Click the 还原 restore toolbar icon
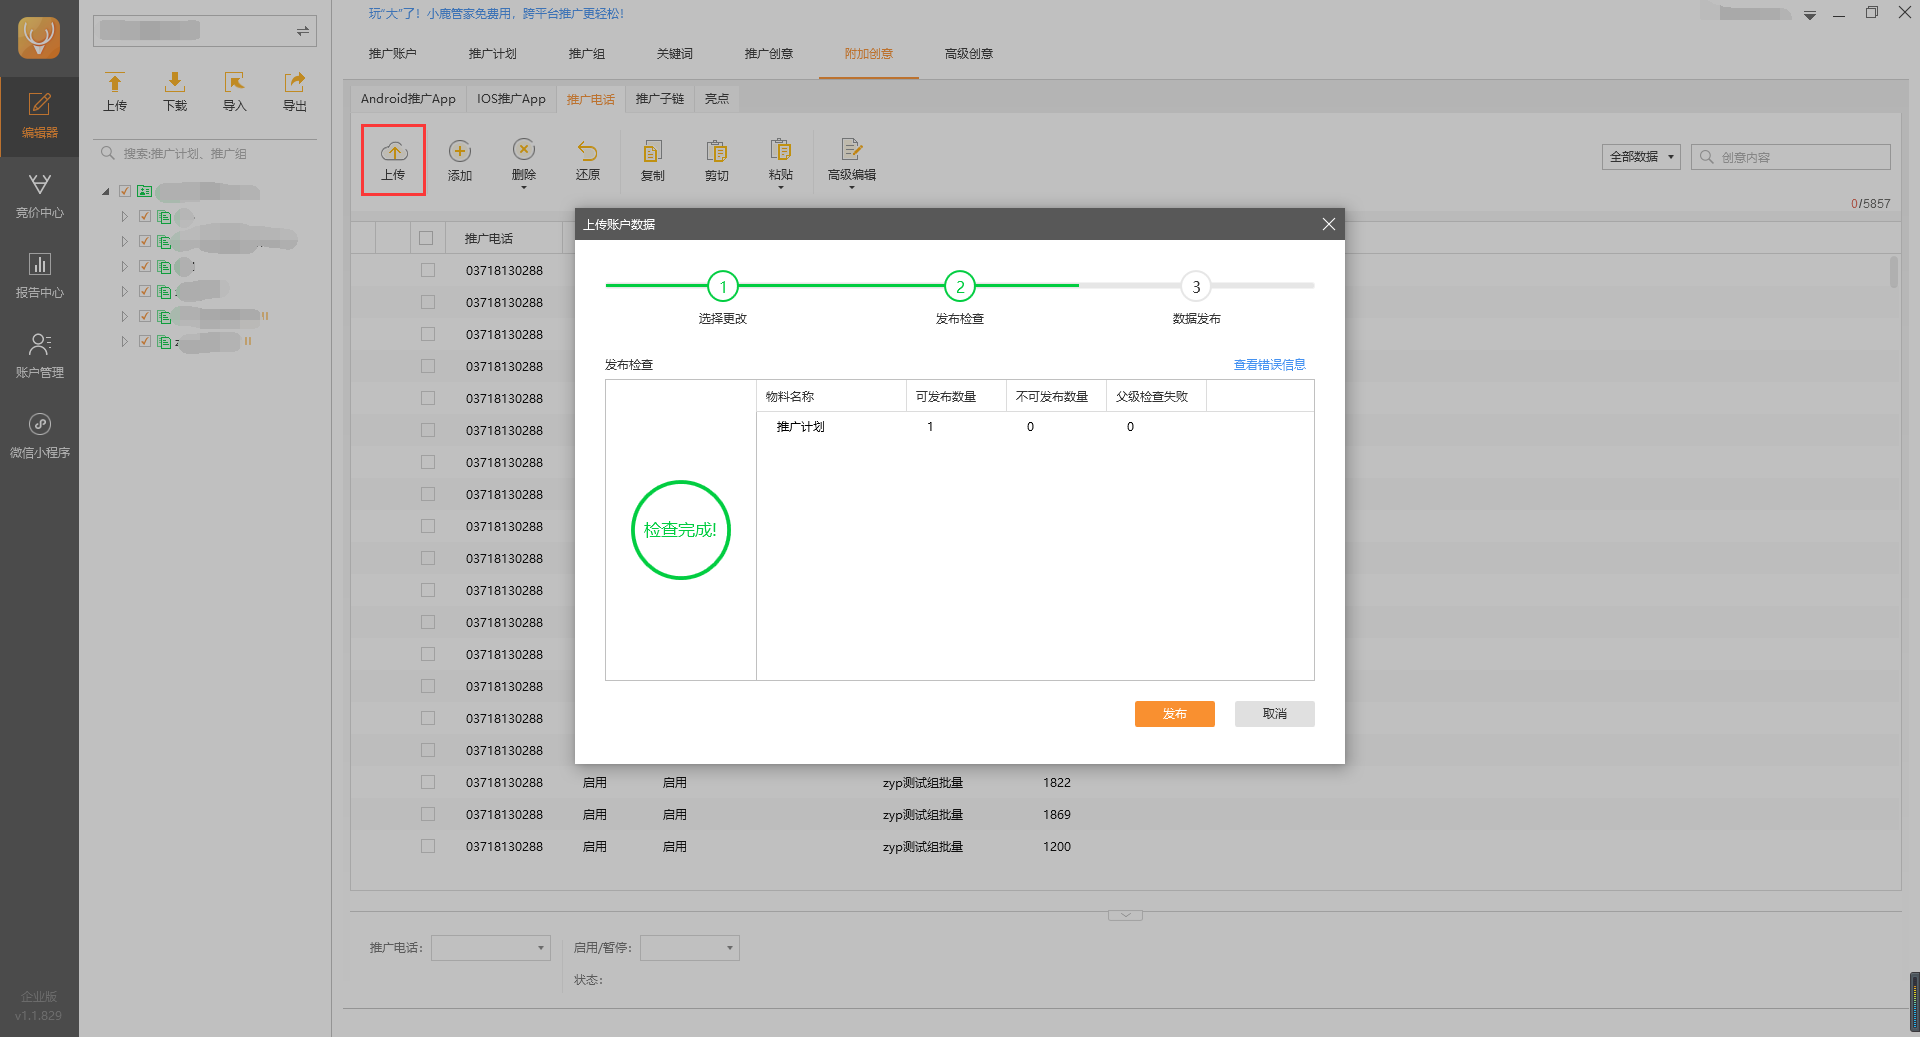The height and width of the screenshot is (1037, 1920). (588, 160)
